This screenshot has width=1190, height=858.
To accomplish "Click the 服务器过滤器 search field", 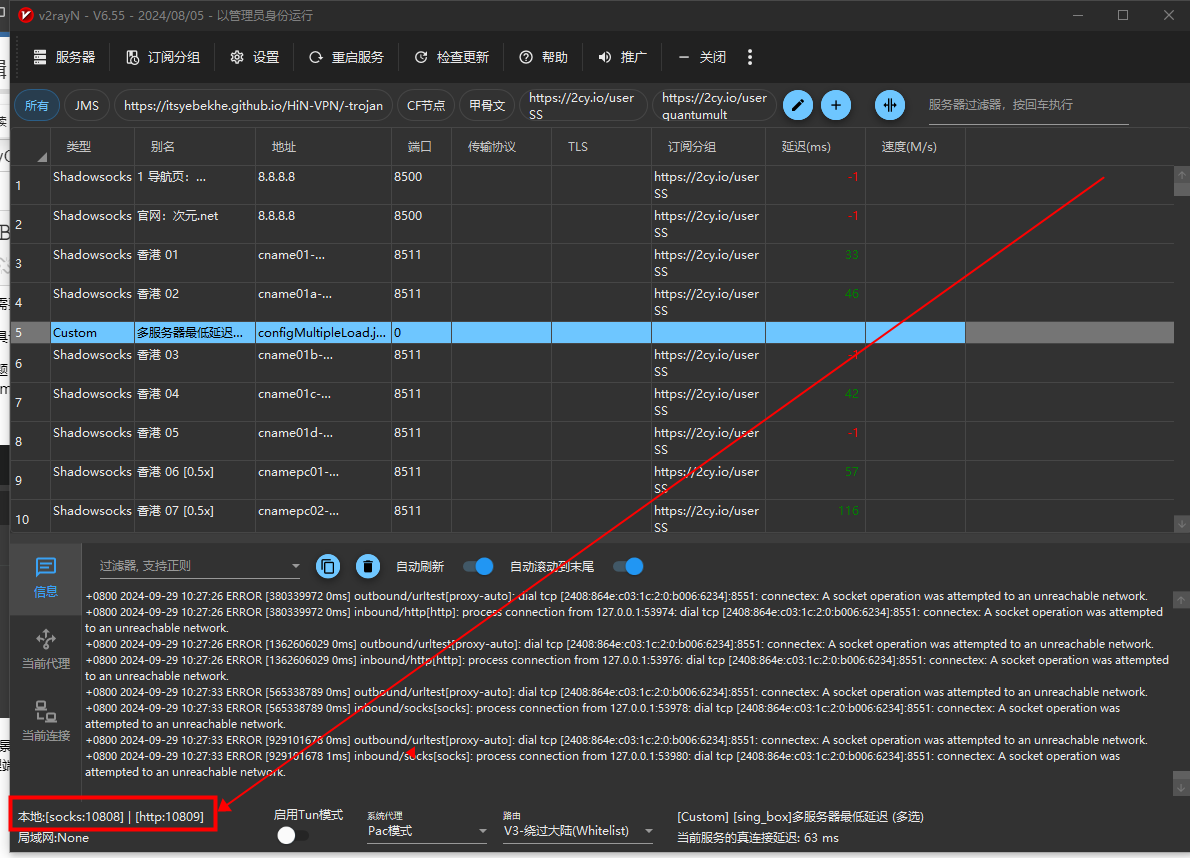I will [x=1027, y=105].
